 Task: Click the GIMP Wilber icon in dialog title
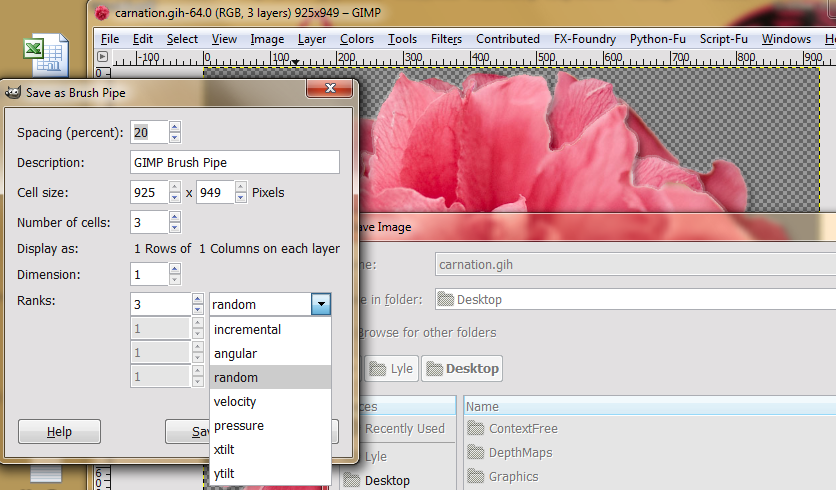pyautogui.click(x=13, y=92)
